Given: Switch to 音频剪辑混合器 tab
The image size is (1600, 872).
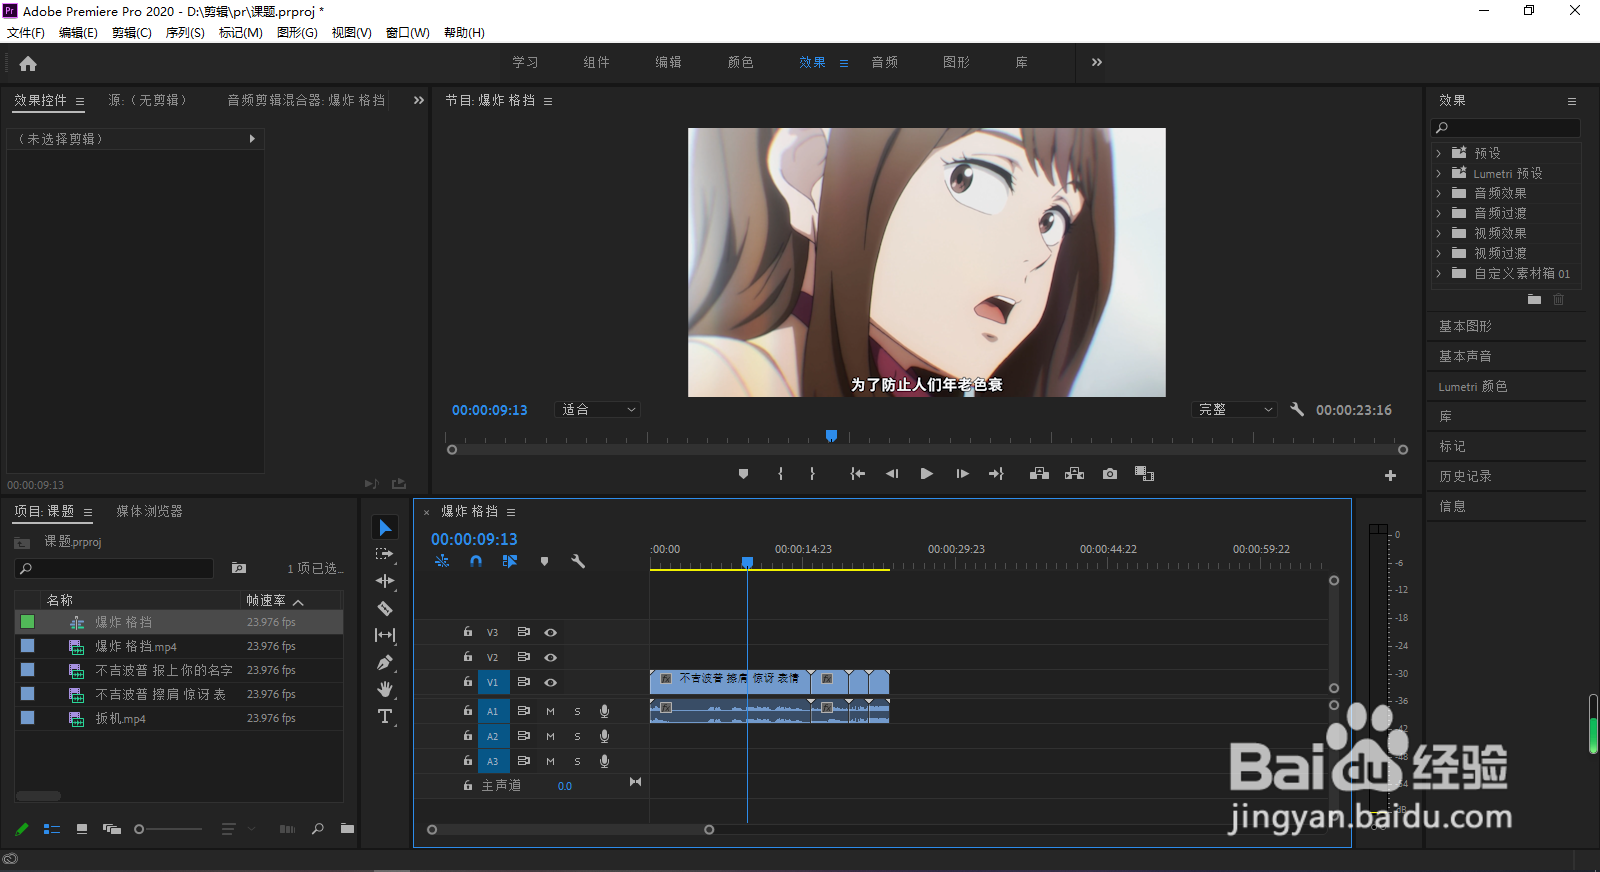Looking at the screenshot, I should [x=305, y=100].
